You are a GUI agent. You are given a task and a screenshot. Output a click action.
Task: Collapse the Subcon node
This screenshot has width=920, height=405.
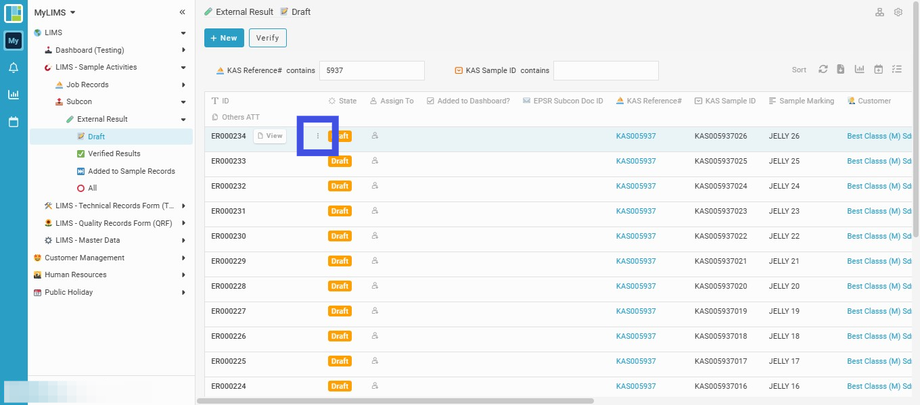pos(184,102)
